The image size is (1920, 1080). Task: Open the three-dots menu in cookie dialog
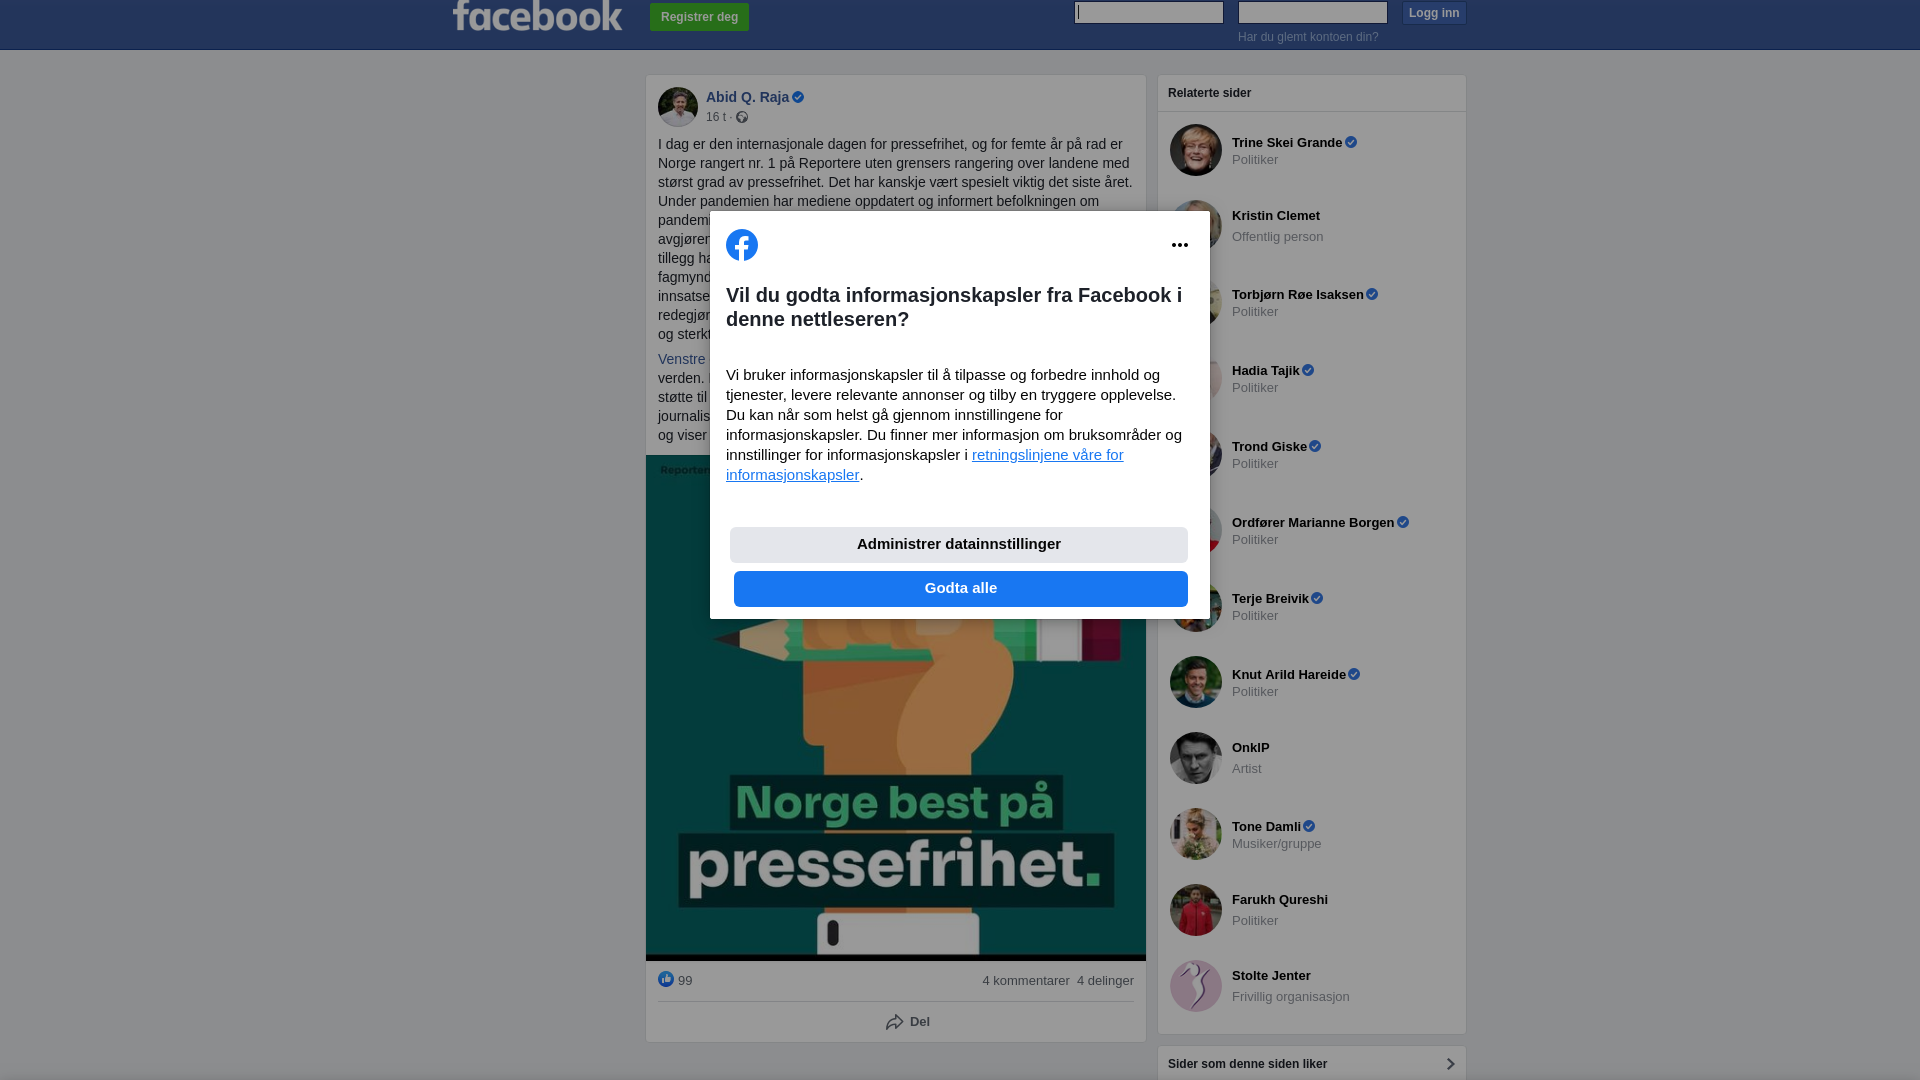(x=1180, y=245)
